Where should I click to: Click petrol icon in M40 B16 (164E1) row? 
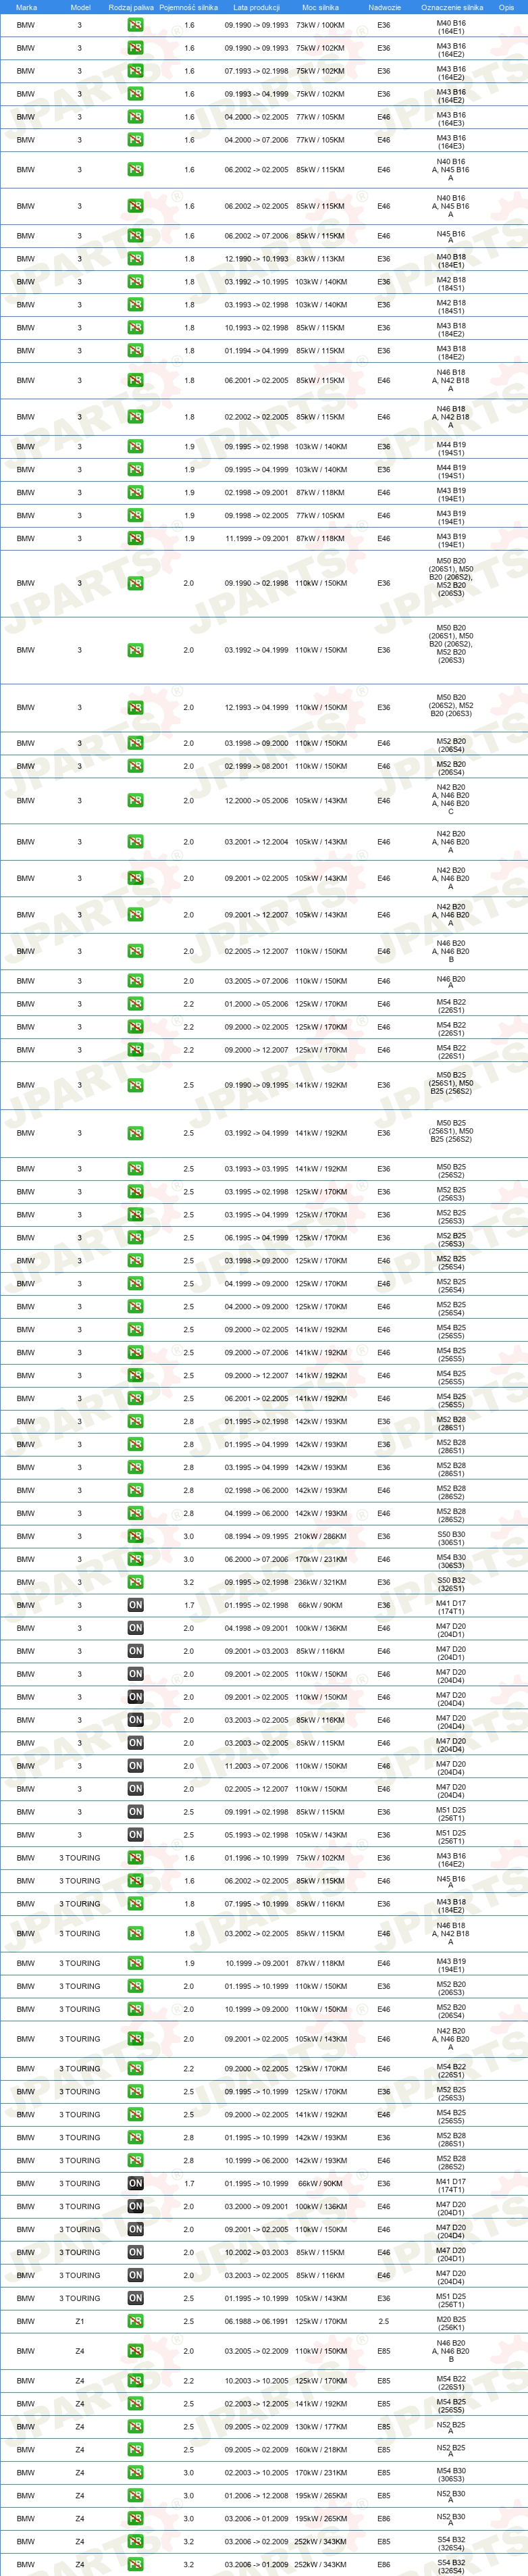(x=135, y=25)
